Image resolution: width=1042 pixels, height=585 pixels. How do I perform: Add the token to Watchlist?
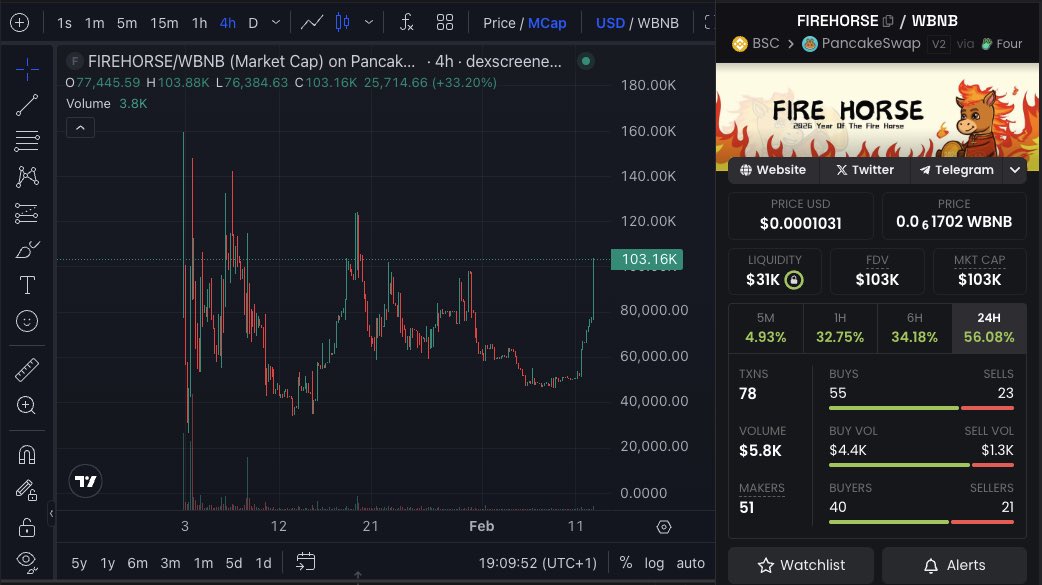tap(801, 565)
